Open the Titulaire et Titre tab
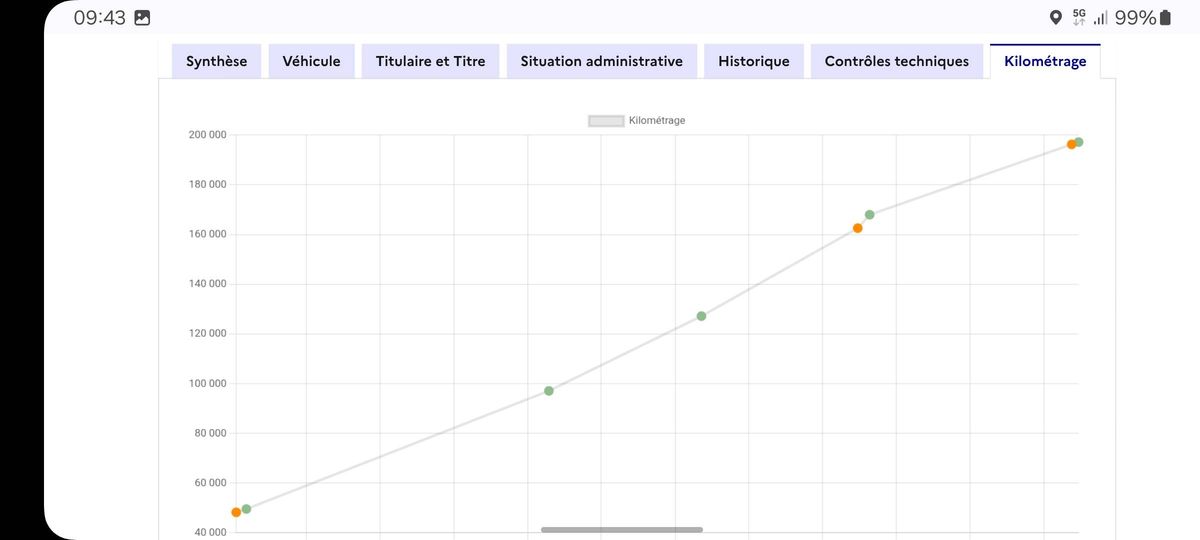 pos(430,61)
